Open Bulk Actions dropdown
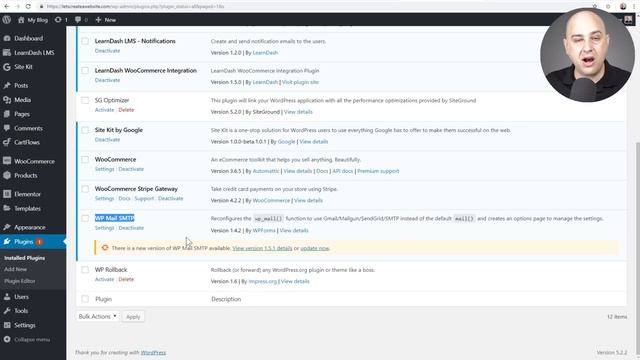Image resolution: width=640 pixels, height=360 pixels. click(98, 316)
